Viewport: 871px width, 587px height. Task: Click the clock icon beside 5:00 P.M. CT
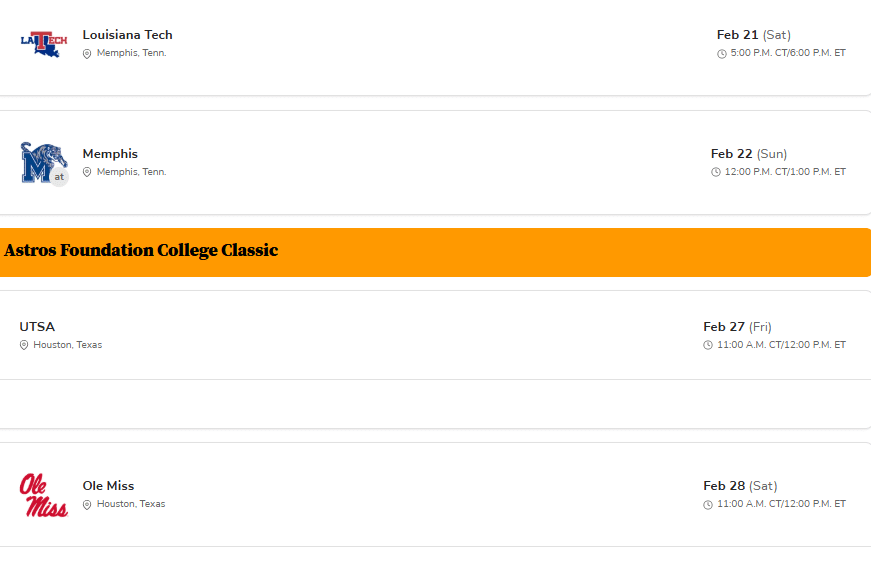[722, 54]
